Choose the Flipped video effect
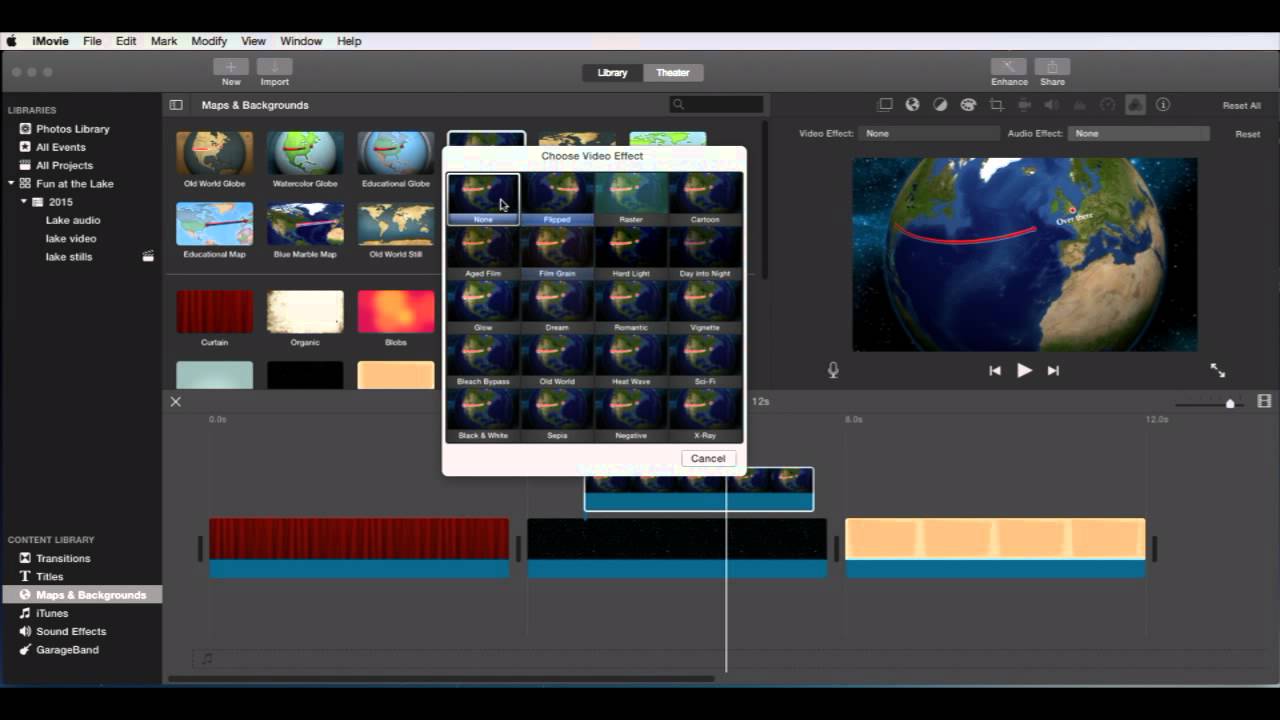Viewport: 1280px width, 720px height. click(557, 198)
